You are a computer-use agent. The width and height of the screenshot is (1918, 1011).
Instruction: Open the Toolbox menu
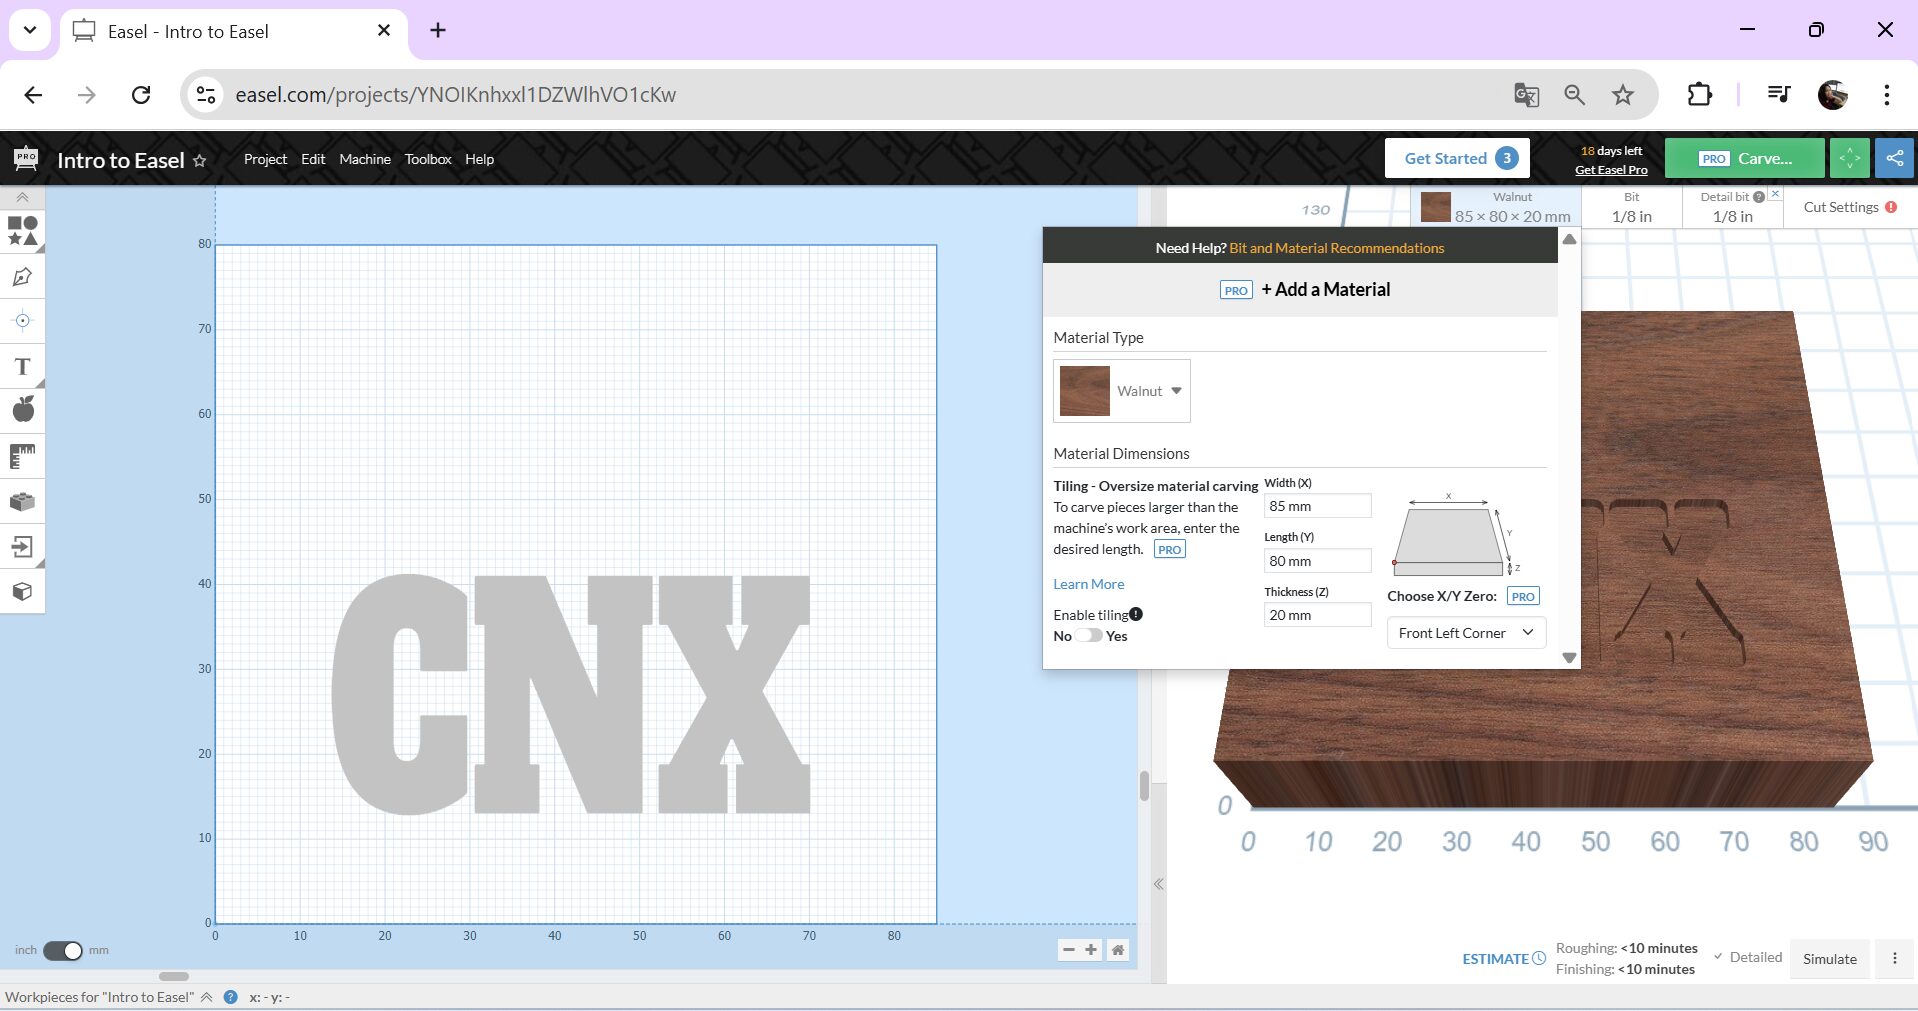point(428,159)
